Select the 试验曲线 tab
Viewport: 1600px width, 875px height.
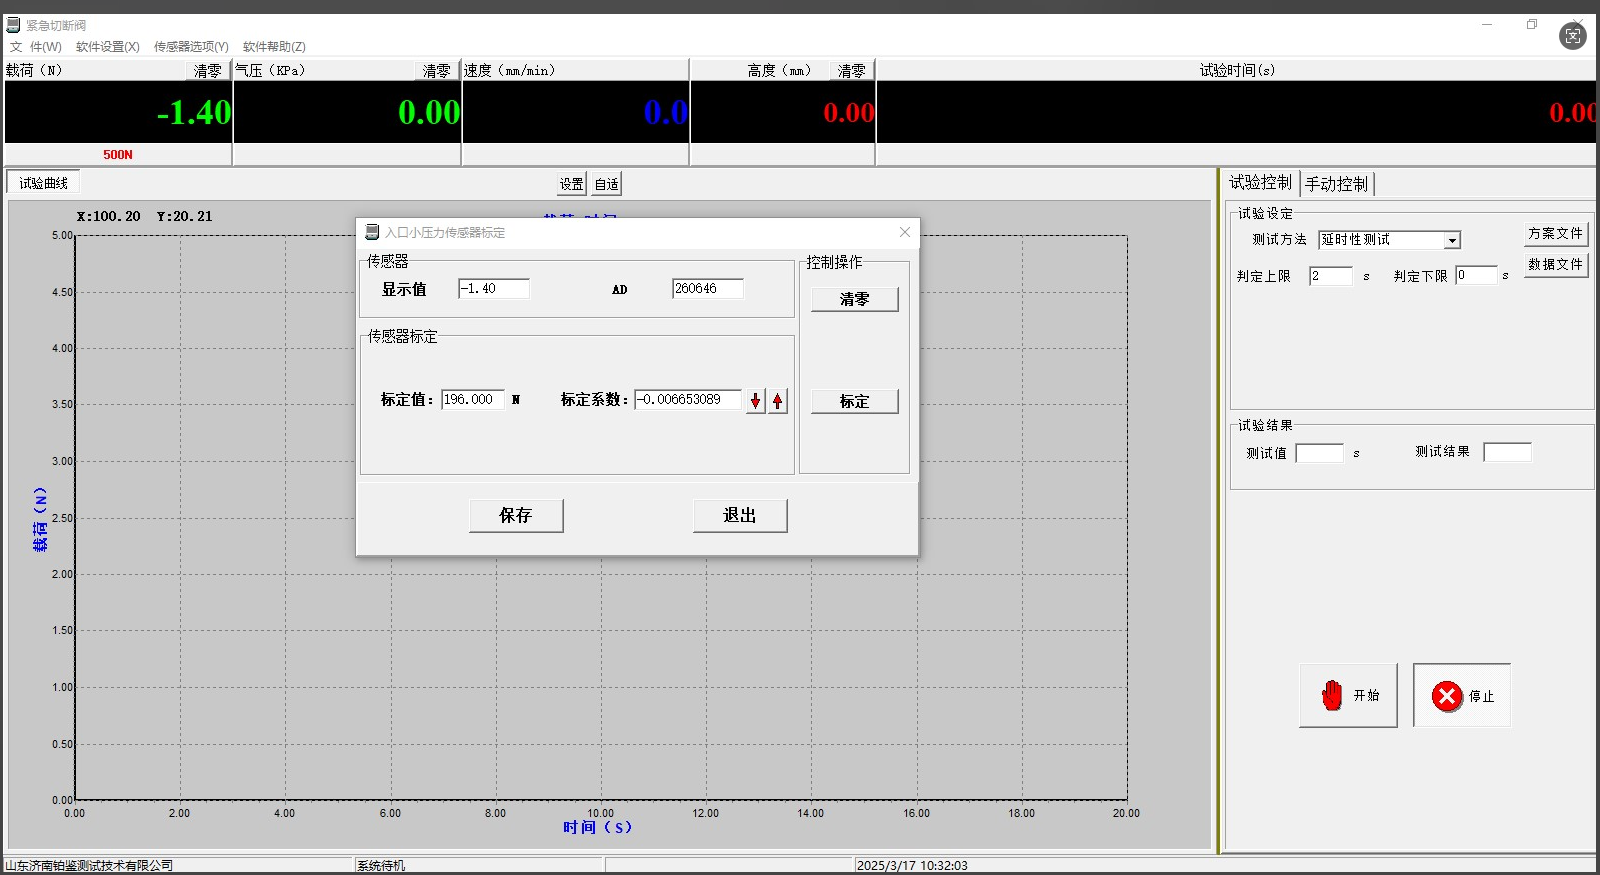coord(44,183)
